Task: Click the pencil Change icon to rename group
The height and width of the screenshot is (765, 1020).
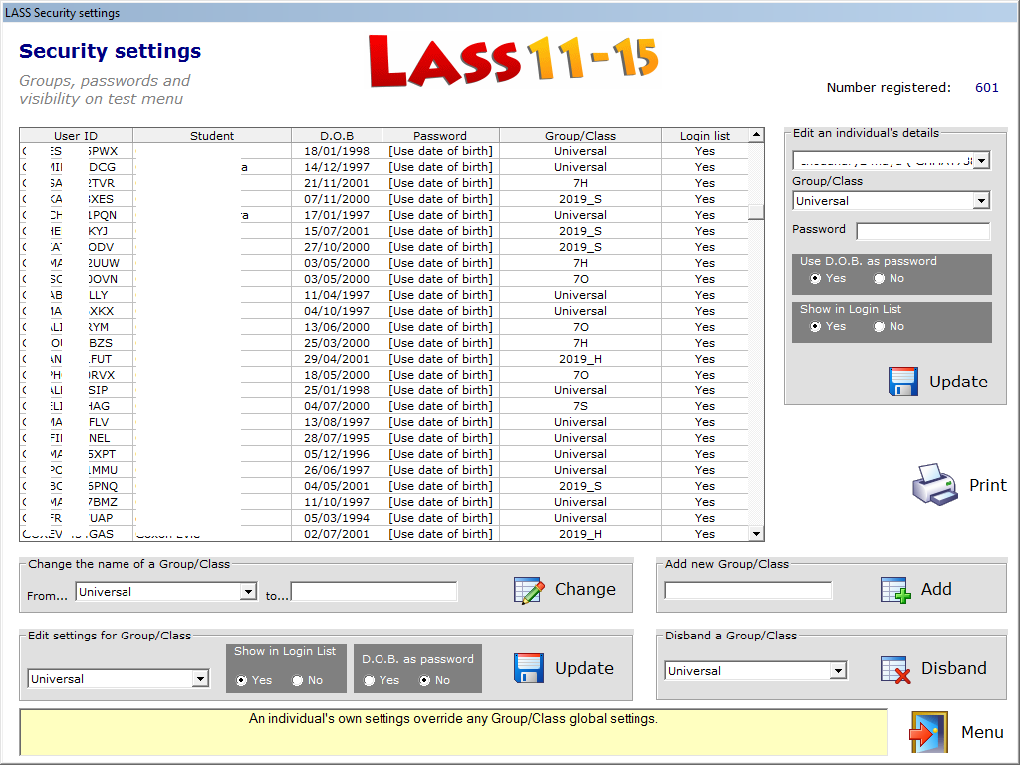Action: [529, 590]
